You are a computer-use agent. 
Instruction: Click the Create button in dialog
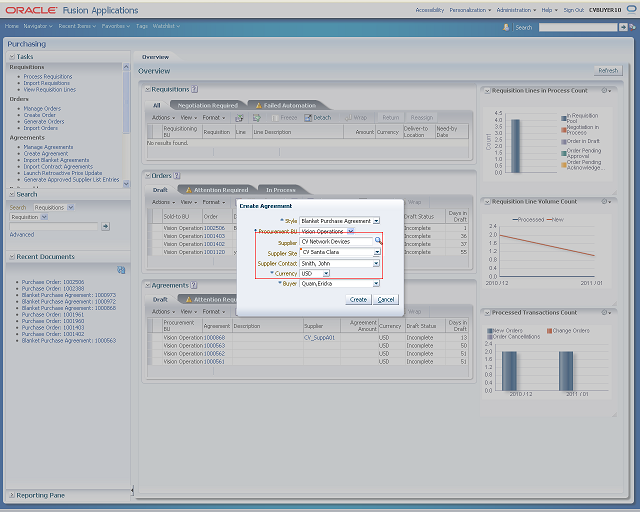tap(358, 300)
